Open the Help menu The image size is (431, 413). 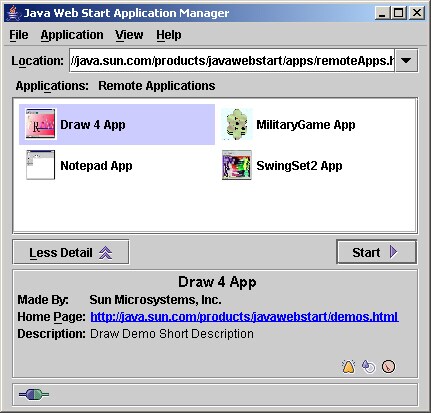point(169,35)
